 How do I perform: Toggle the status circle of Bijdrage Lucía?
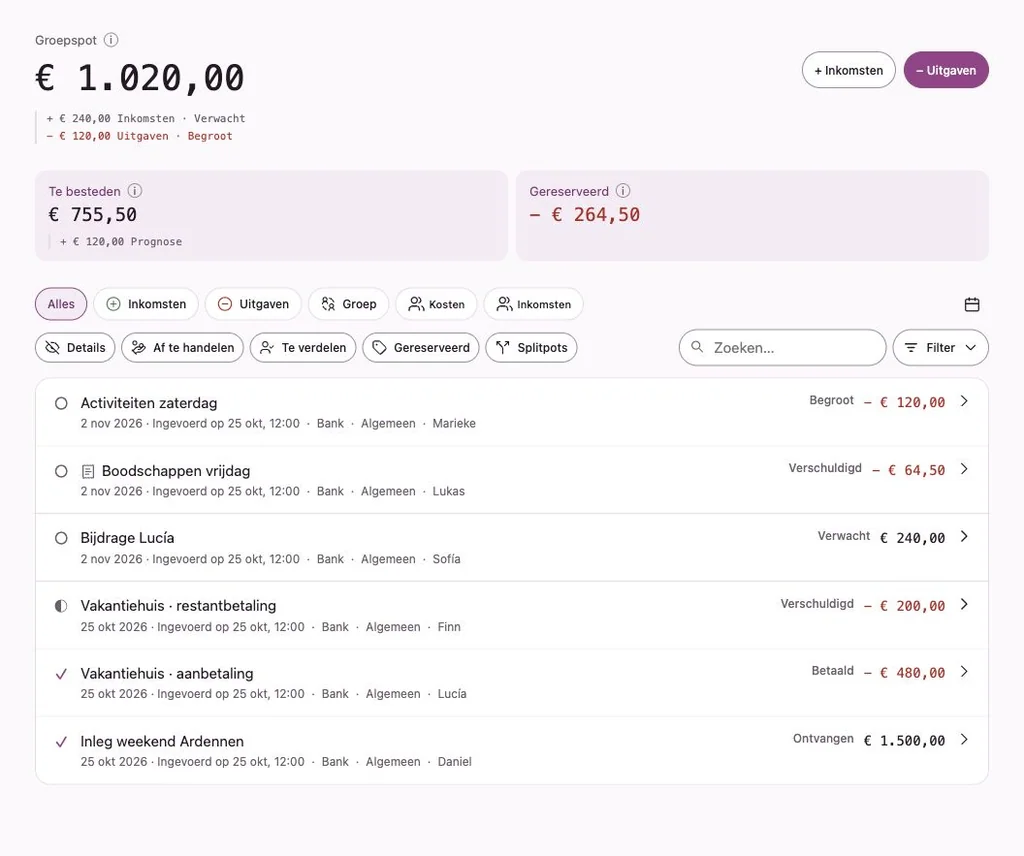(x=61, y=538)
